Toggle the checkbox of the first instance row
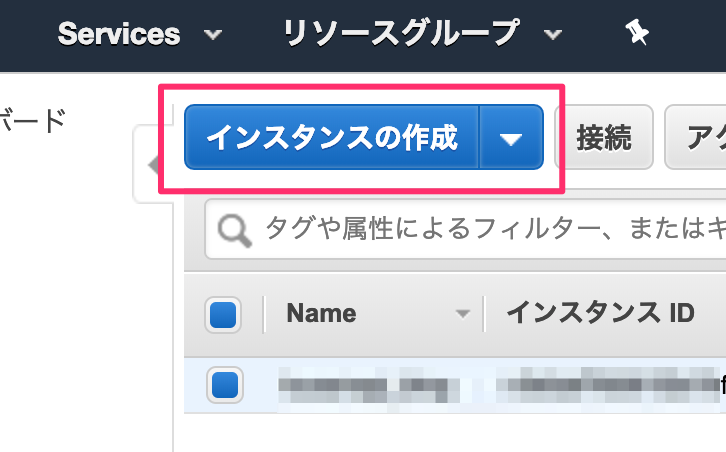This screenshot has height=452, width=726. (225, 385)
